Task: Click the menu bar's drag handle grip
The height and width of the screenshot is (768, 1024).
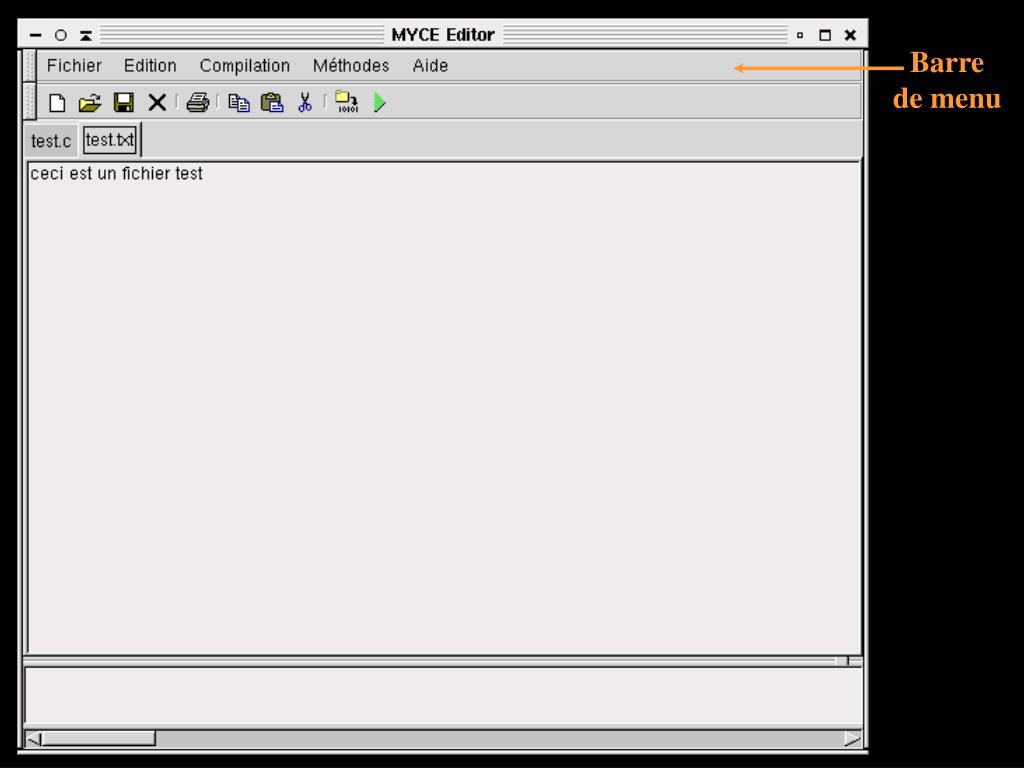Action: (x=29, y=65)
